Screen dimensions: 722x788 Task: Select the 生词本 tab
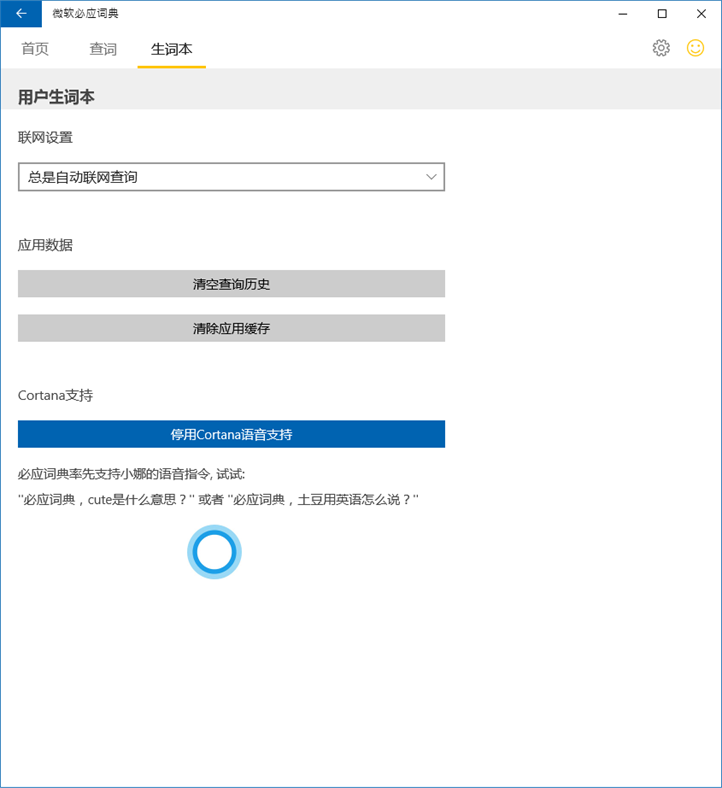coord(171,49)
